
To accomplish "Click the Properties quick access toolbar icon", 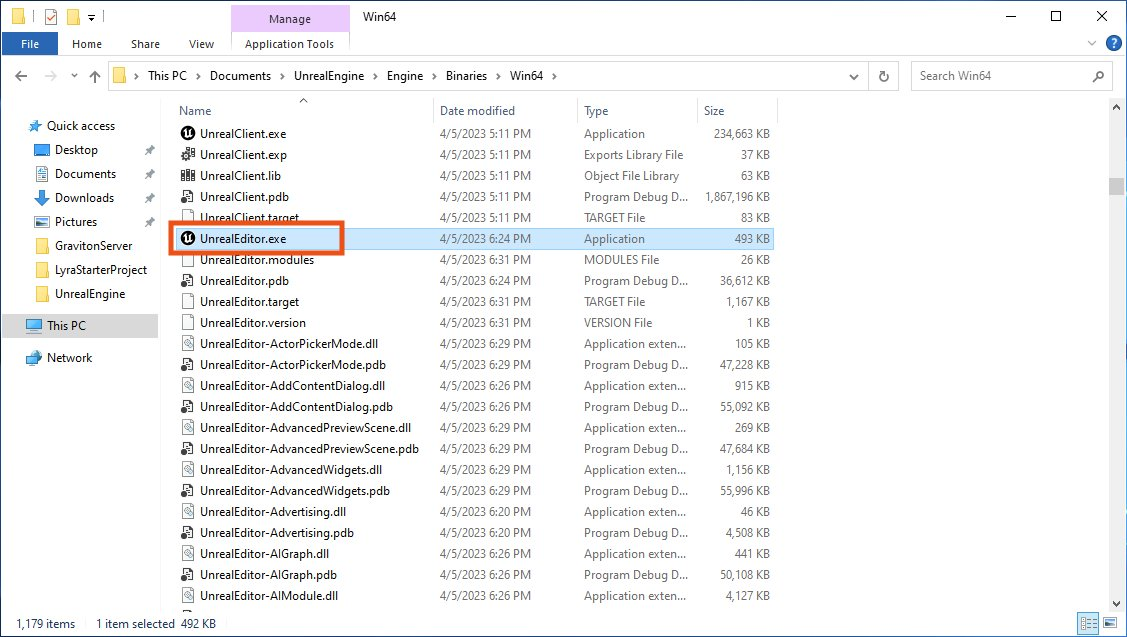I will pyautogui.click(x=51, y=17).
